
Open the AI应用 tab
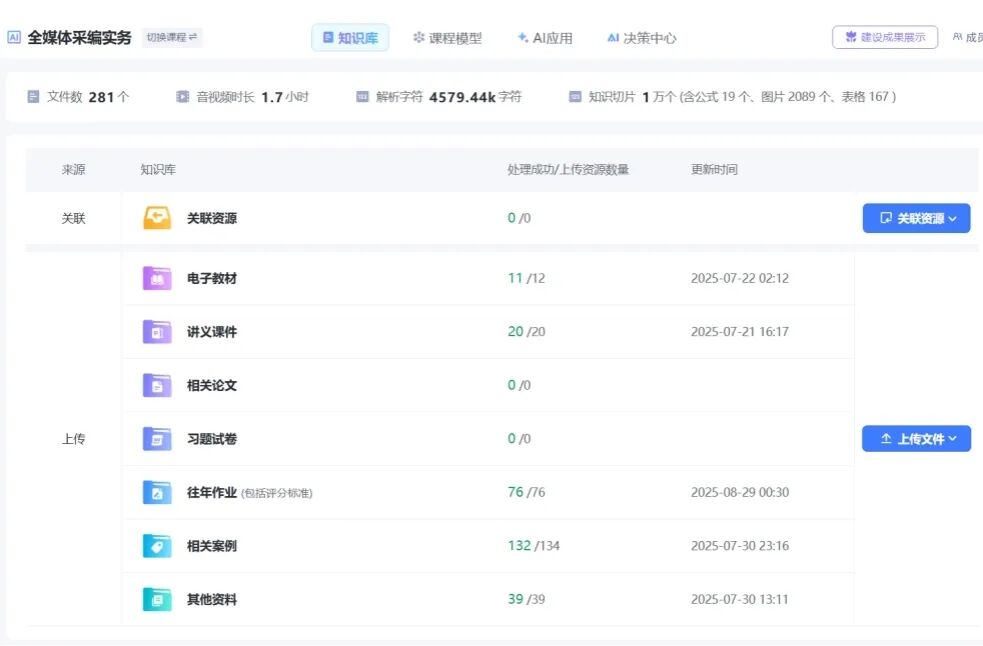545,38
